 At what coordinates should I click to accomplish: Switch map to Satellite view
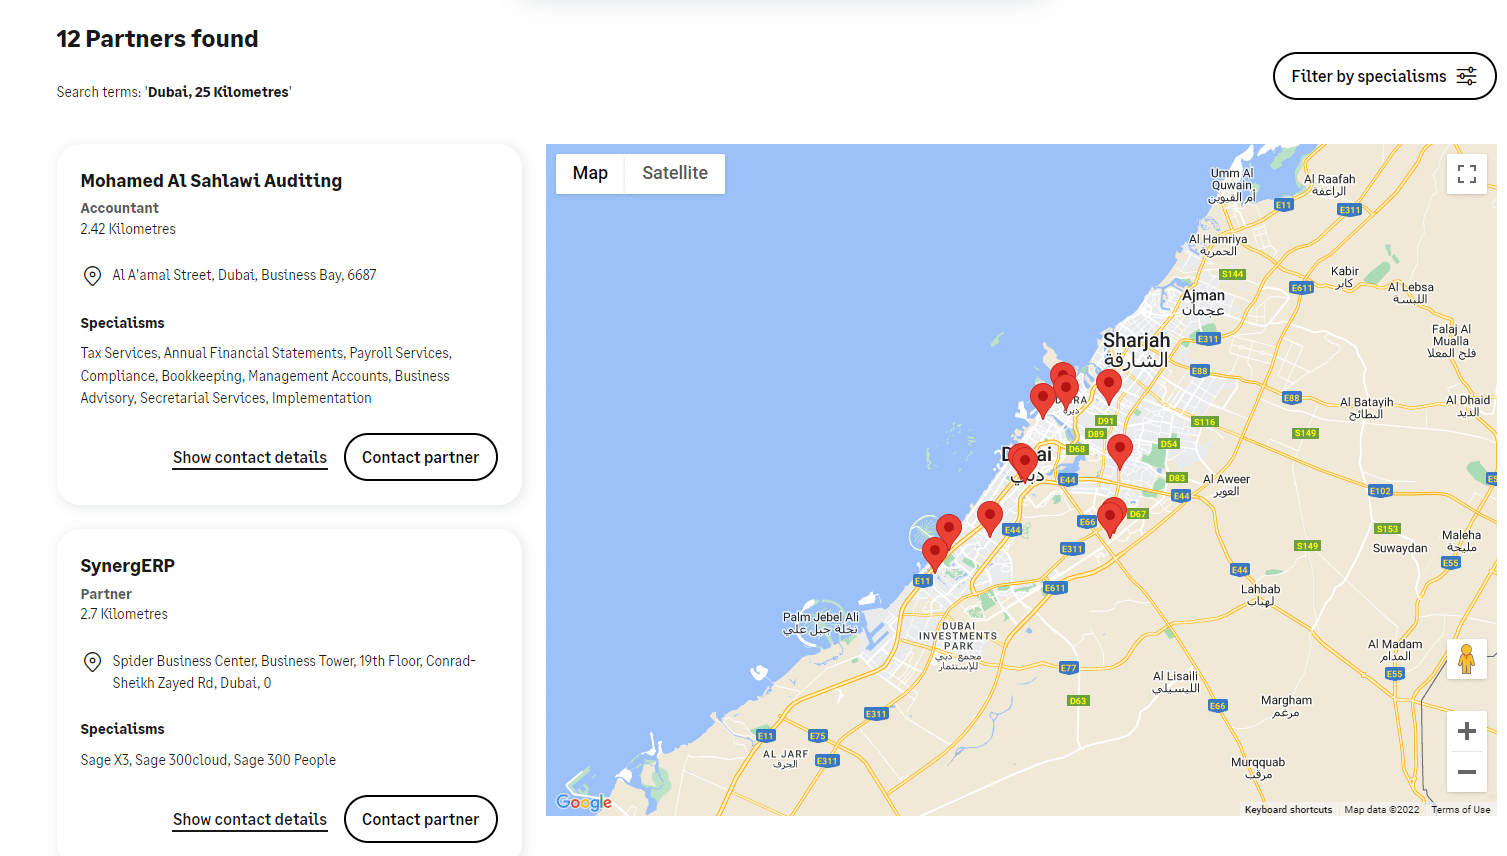(674, 173)
